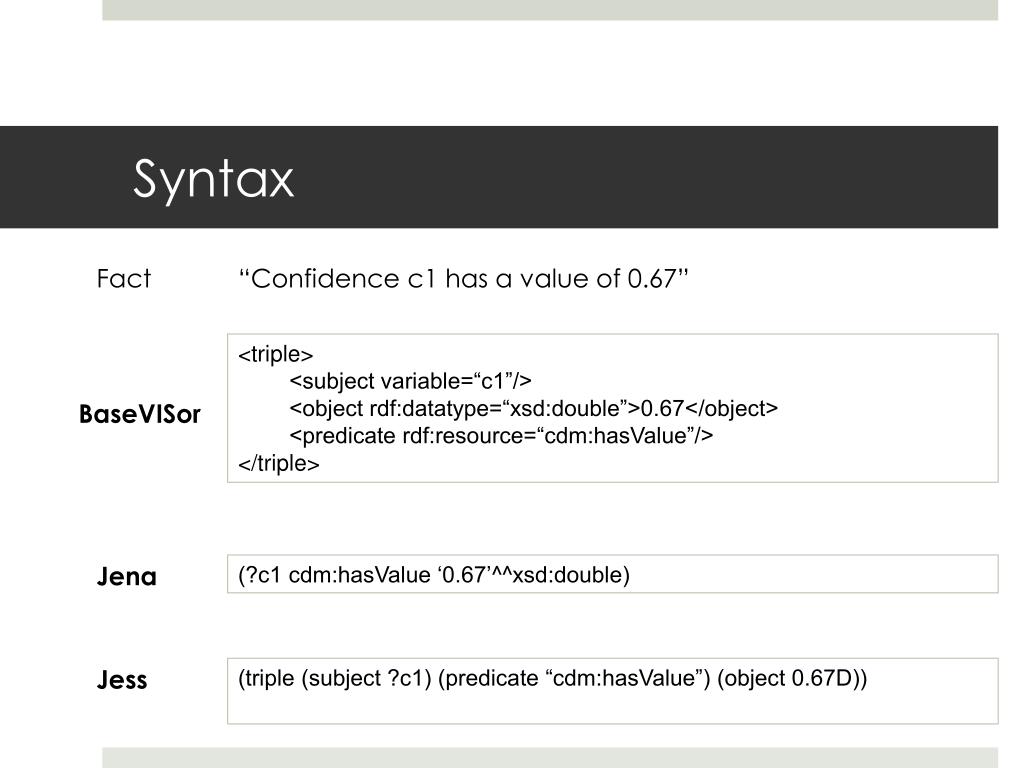Viewport: 1024px width, 768px height.
Task: Click the Jena label
Action: pos(127,577)
